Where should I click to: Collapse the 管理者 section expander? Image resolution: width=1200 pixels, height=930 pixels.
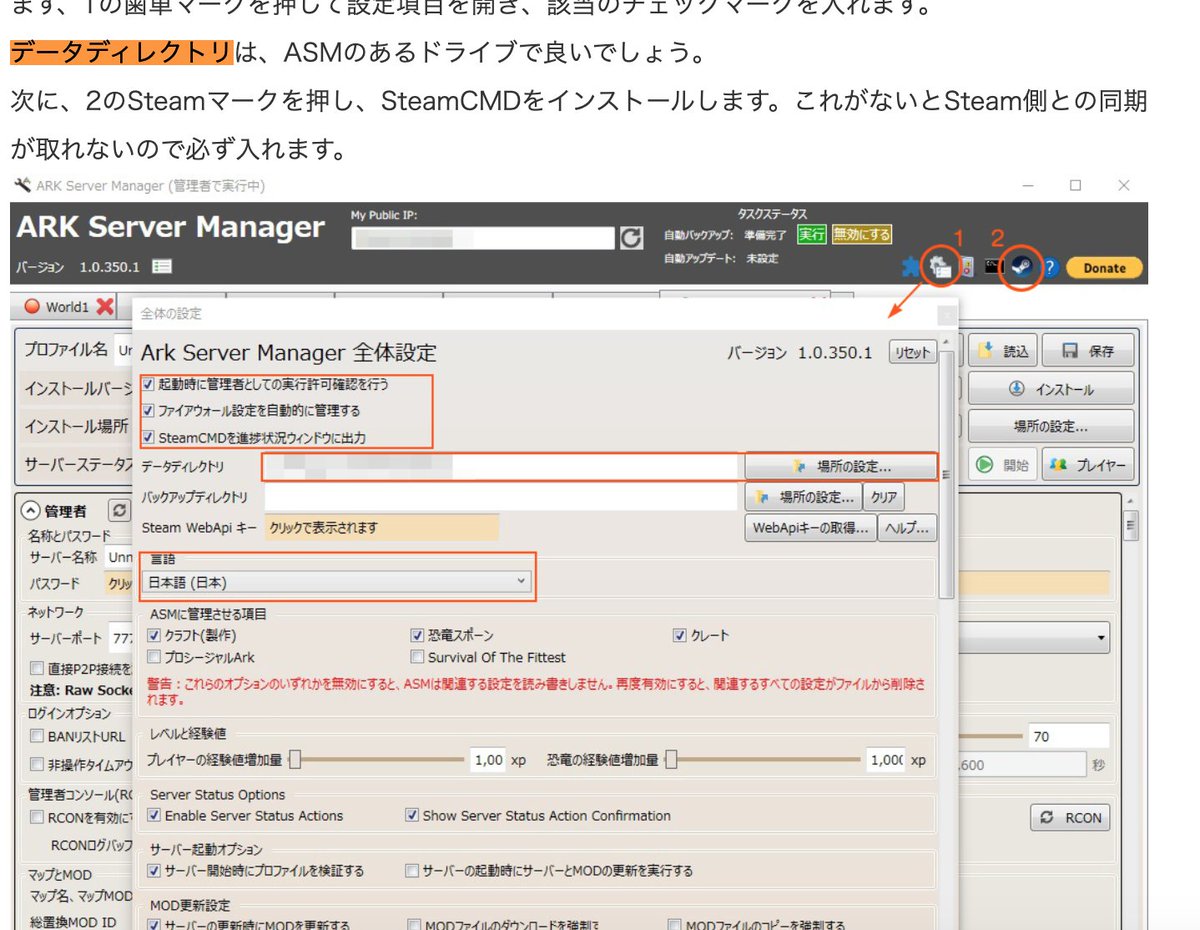point(30,510)
